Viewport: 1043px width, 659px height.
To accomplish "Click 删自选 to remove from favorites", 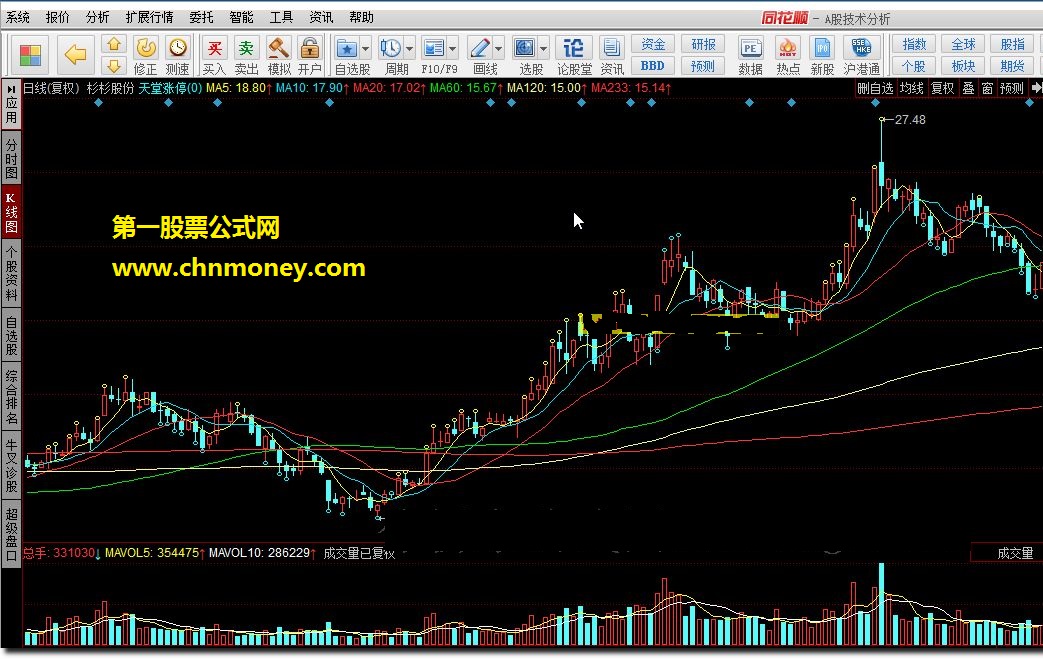I will [x=875, y=88].
